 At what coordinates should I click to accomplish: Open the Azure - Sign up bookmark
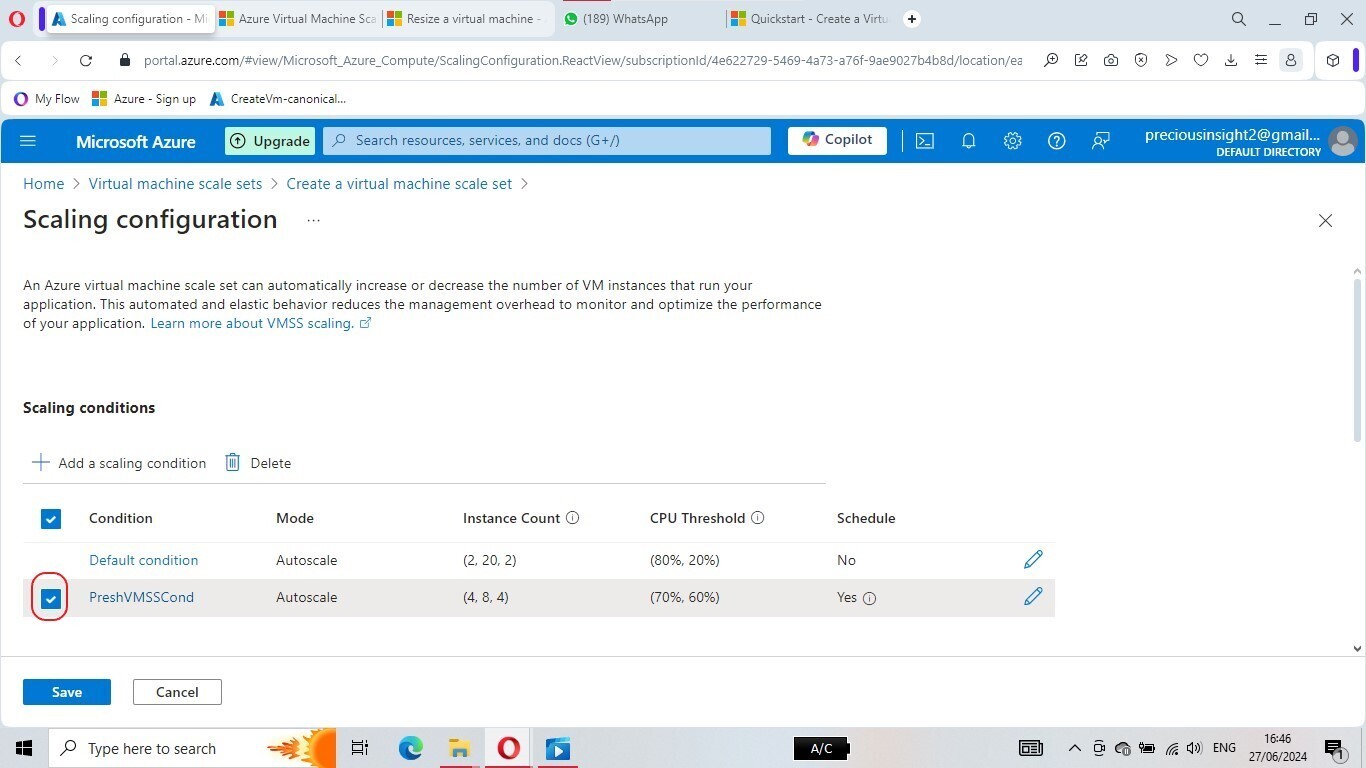[x=144, y=99]
